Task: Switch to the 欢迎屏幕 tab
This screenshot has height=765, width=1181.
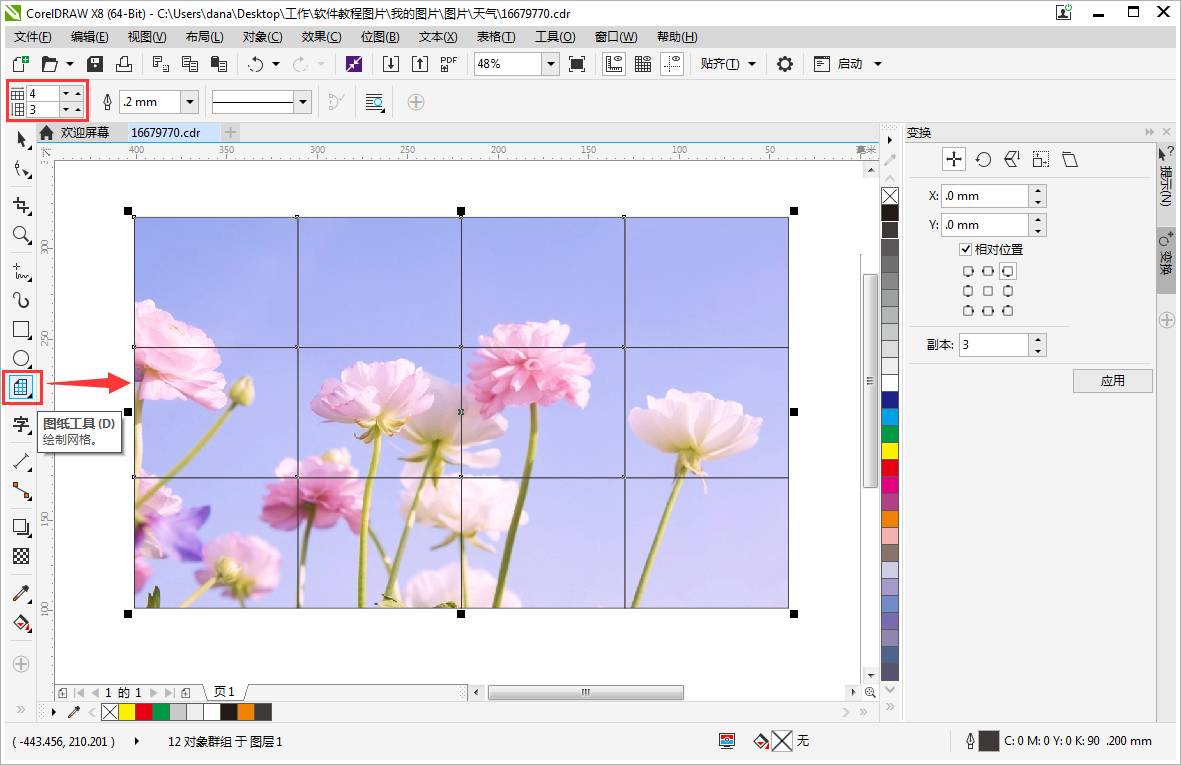Action: (x=84, y=133)
